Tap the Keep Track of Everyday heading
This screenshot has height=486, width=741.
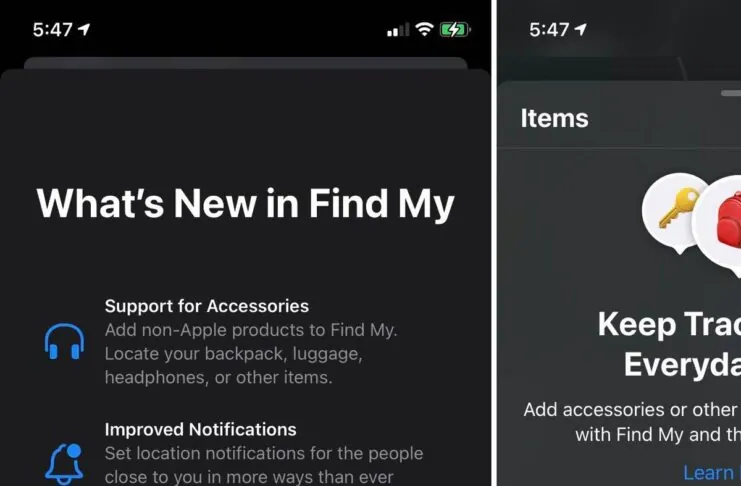click(669, 344)
